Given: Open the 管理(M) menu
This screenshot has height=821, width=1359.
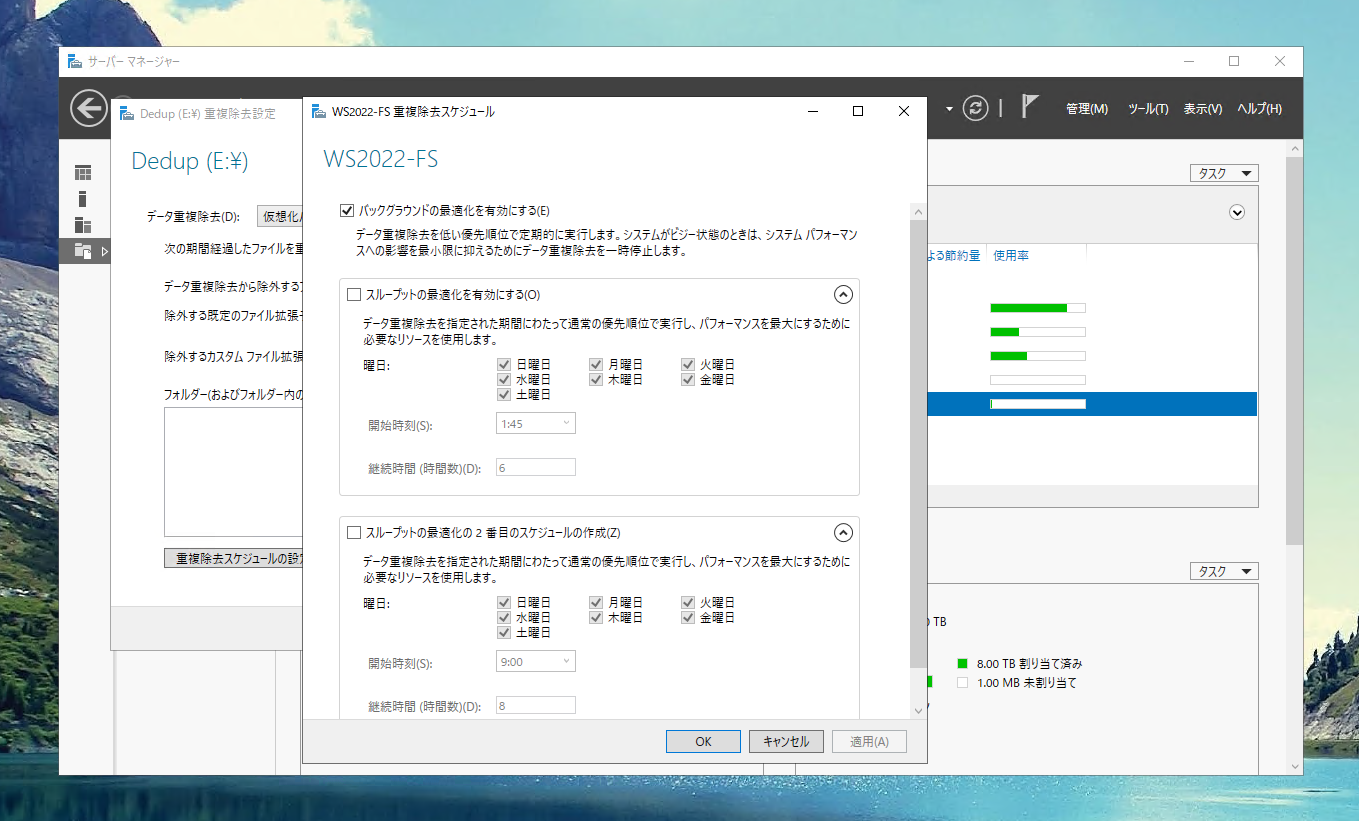Looking at the screenshot, I should 1087,109.
